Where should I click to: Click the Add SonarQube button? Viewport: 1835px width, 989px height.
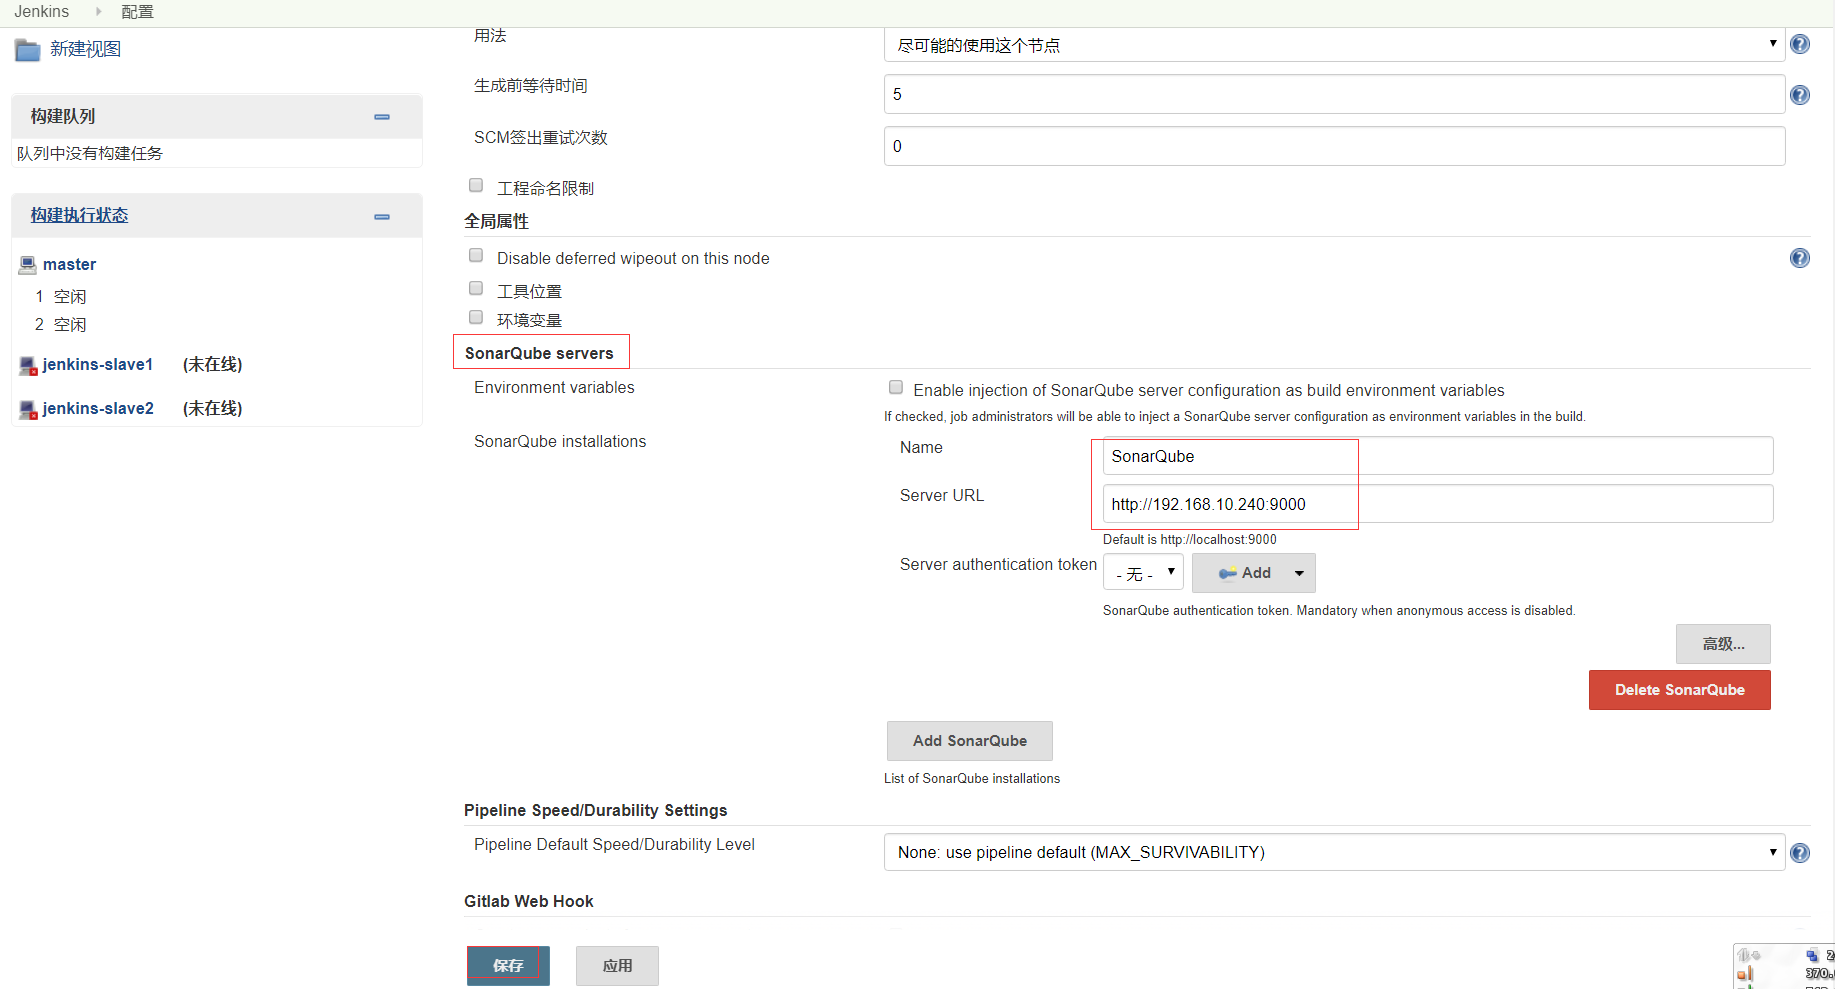click(x=969, y=741)
